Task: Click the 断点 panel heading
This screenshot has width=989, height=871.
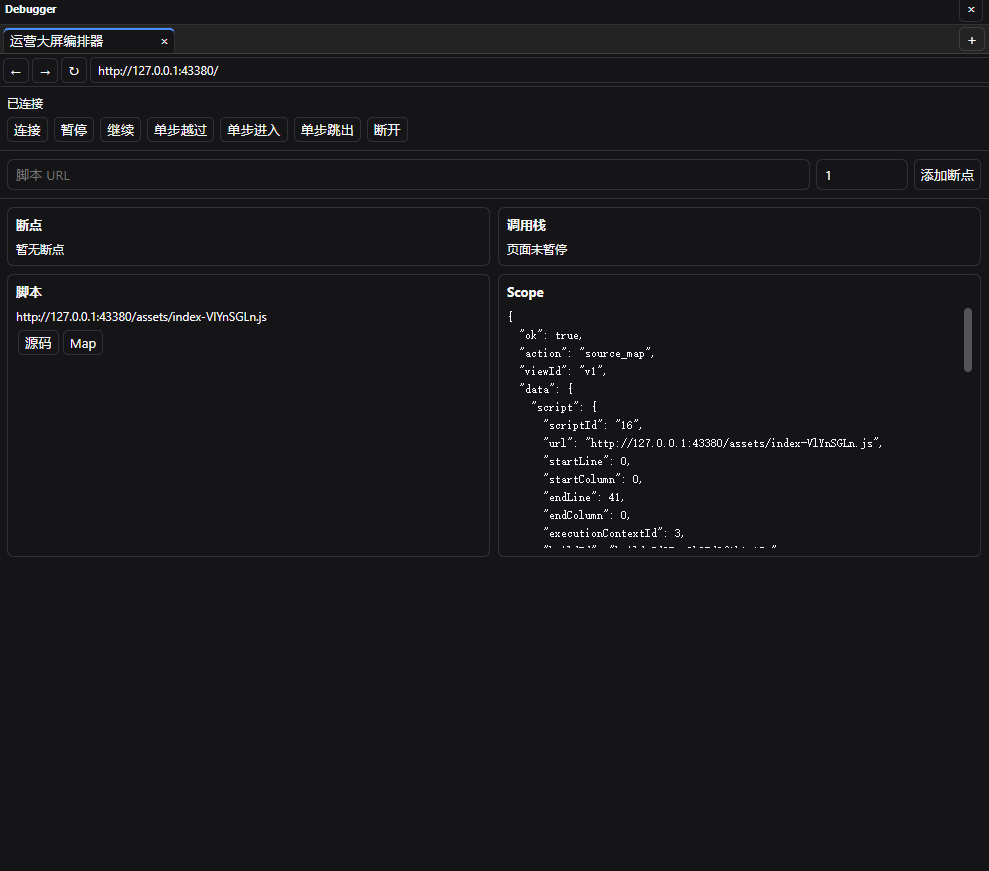Action: pyautogui.click(x=29, y=225)
